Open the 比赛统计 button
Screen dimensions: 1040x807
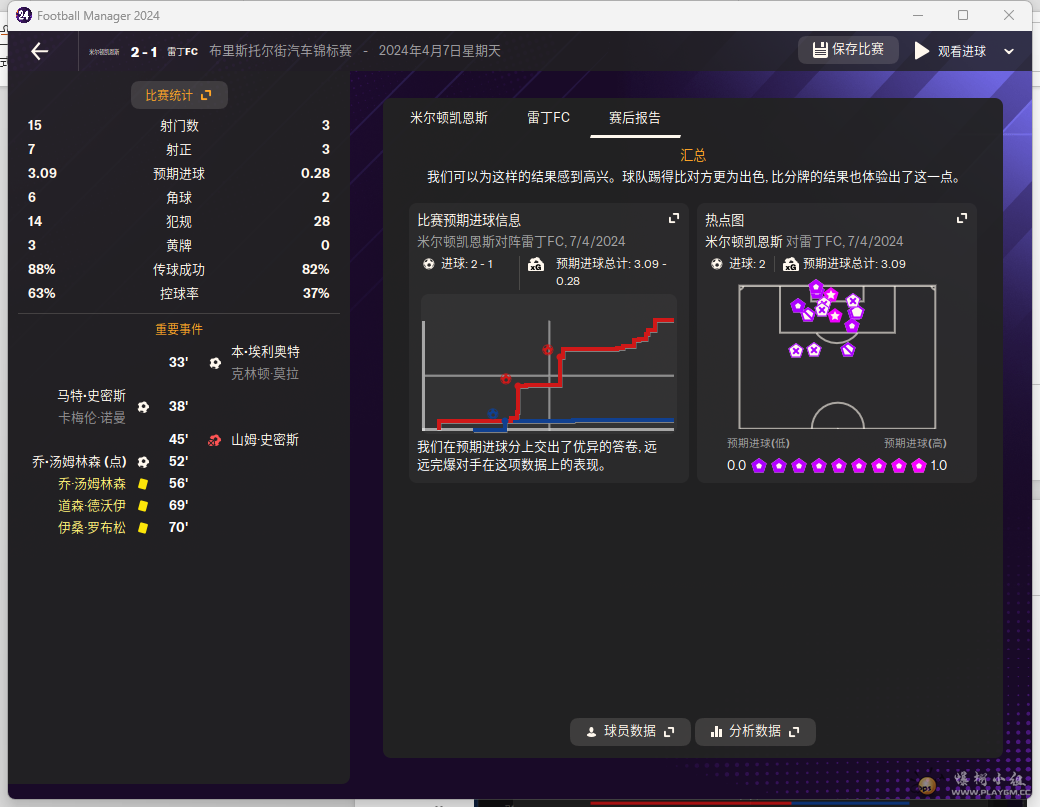[x=179, y=95]
